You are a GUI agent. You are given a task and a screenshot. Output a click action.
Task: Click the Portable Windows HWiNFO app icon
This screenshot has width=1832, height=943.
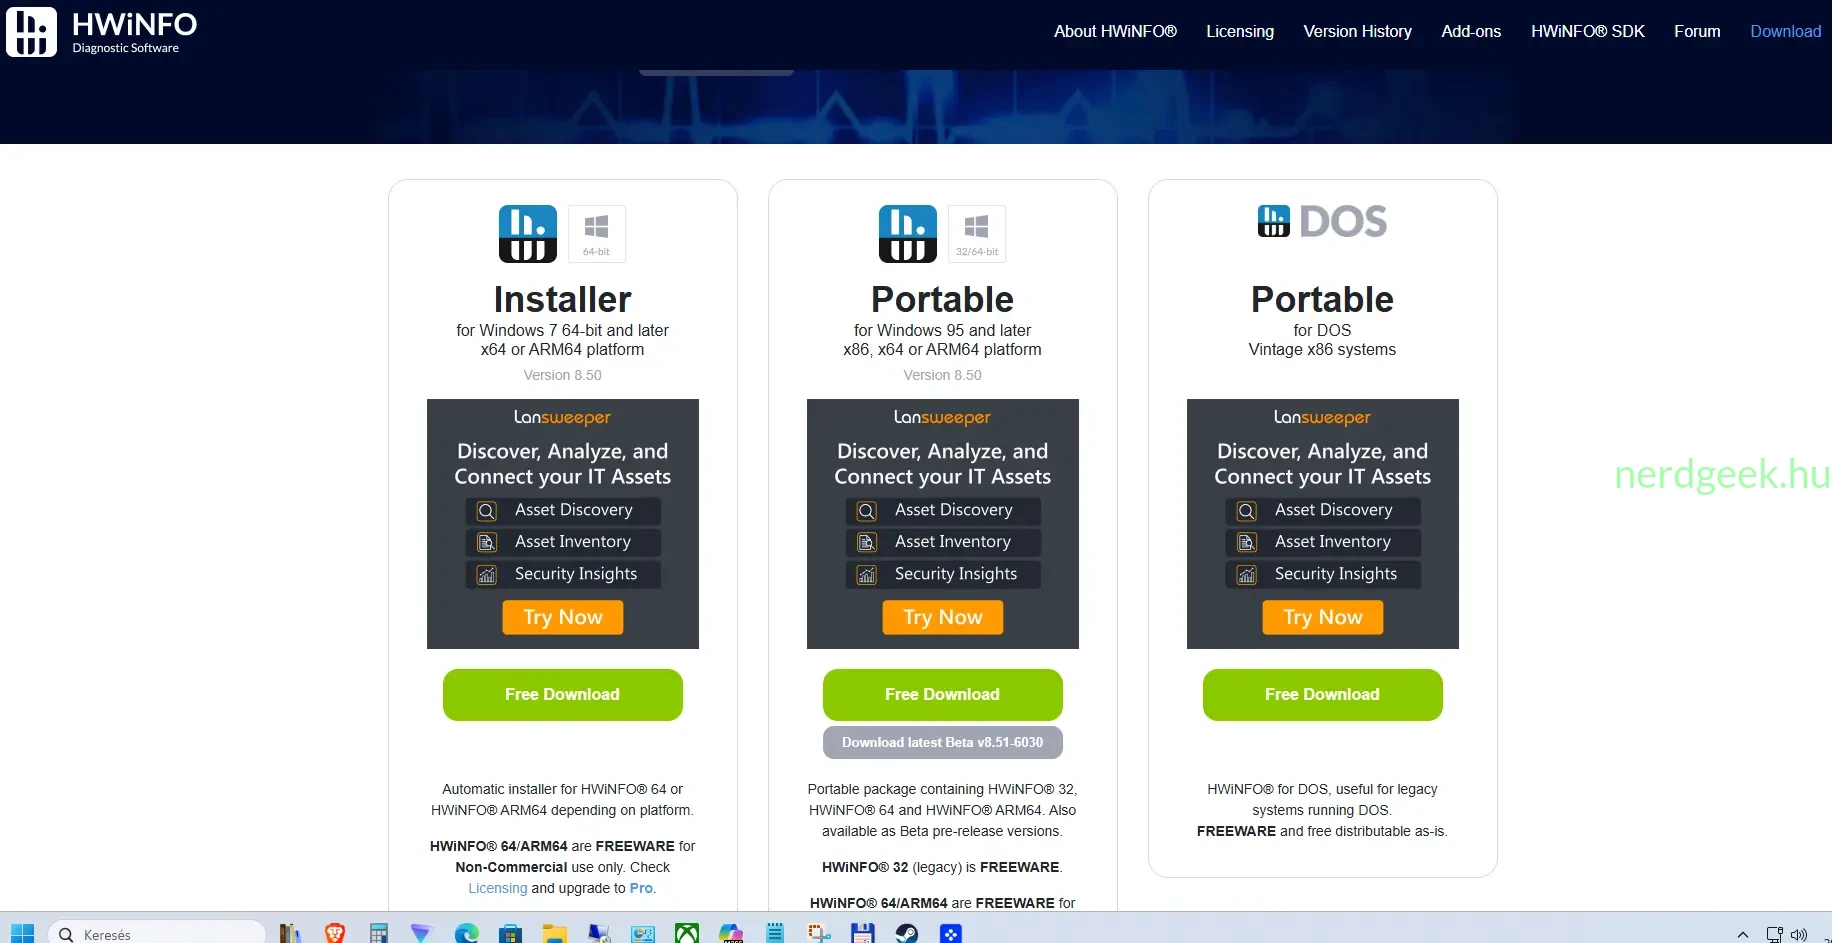click(x=908, y=234)
